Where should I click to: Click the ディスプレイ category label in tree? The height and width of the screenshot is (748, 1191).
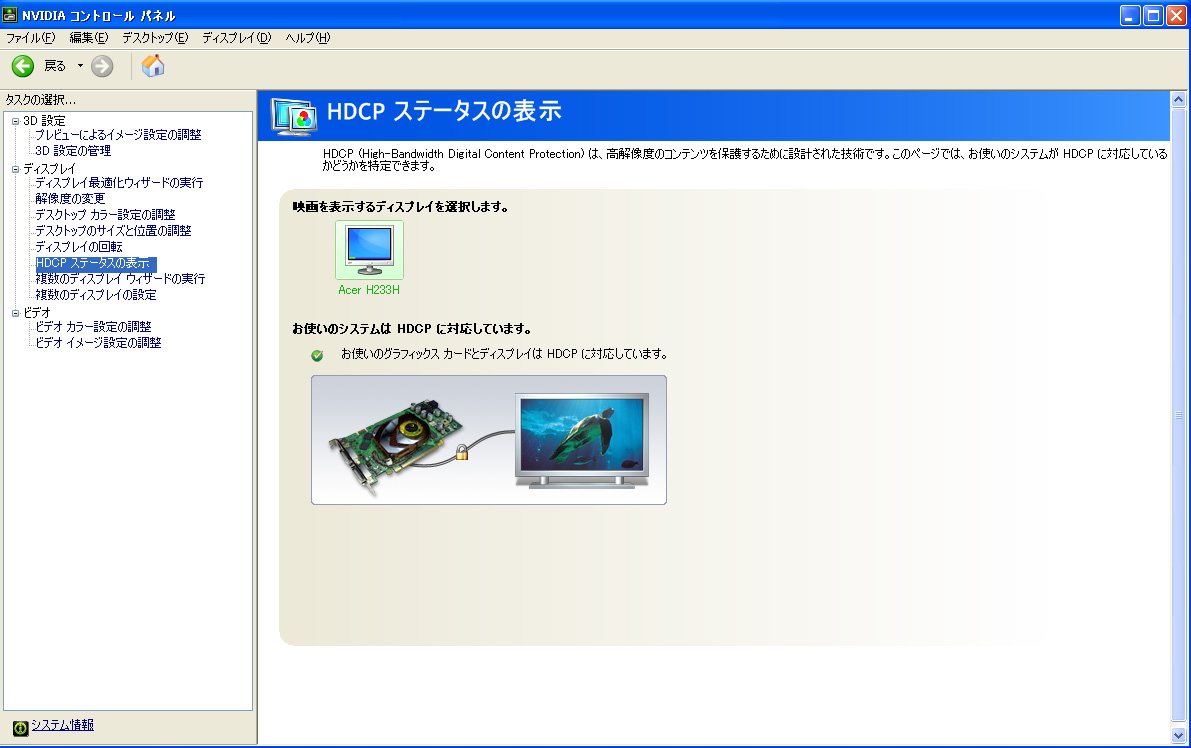pos(49,169)
